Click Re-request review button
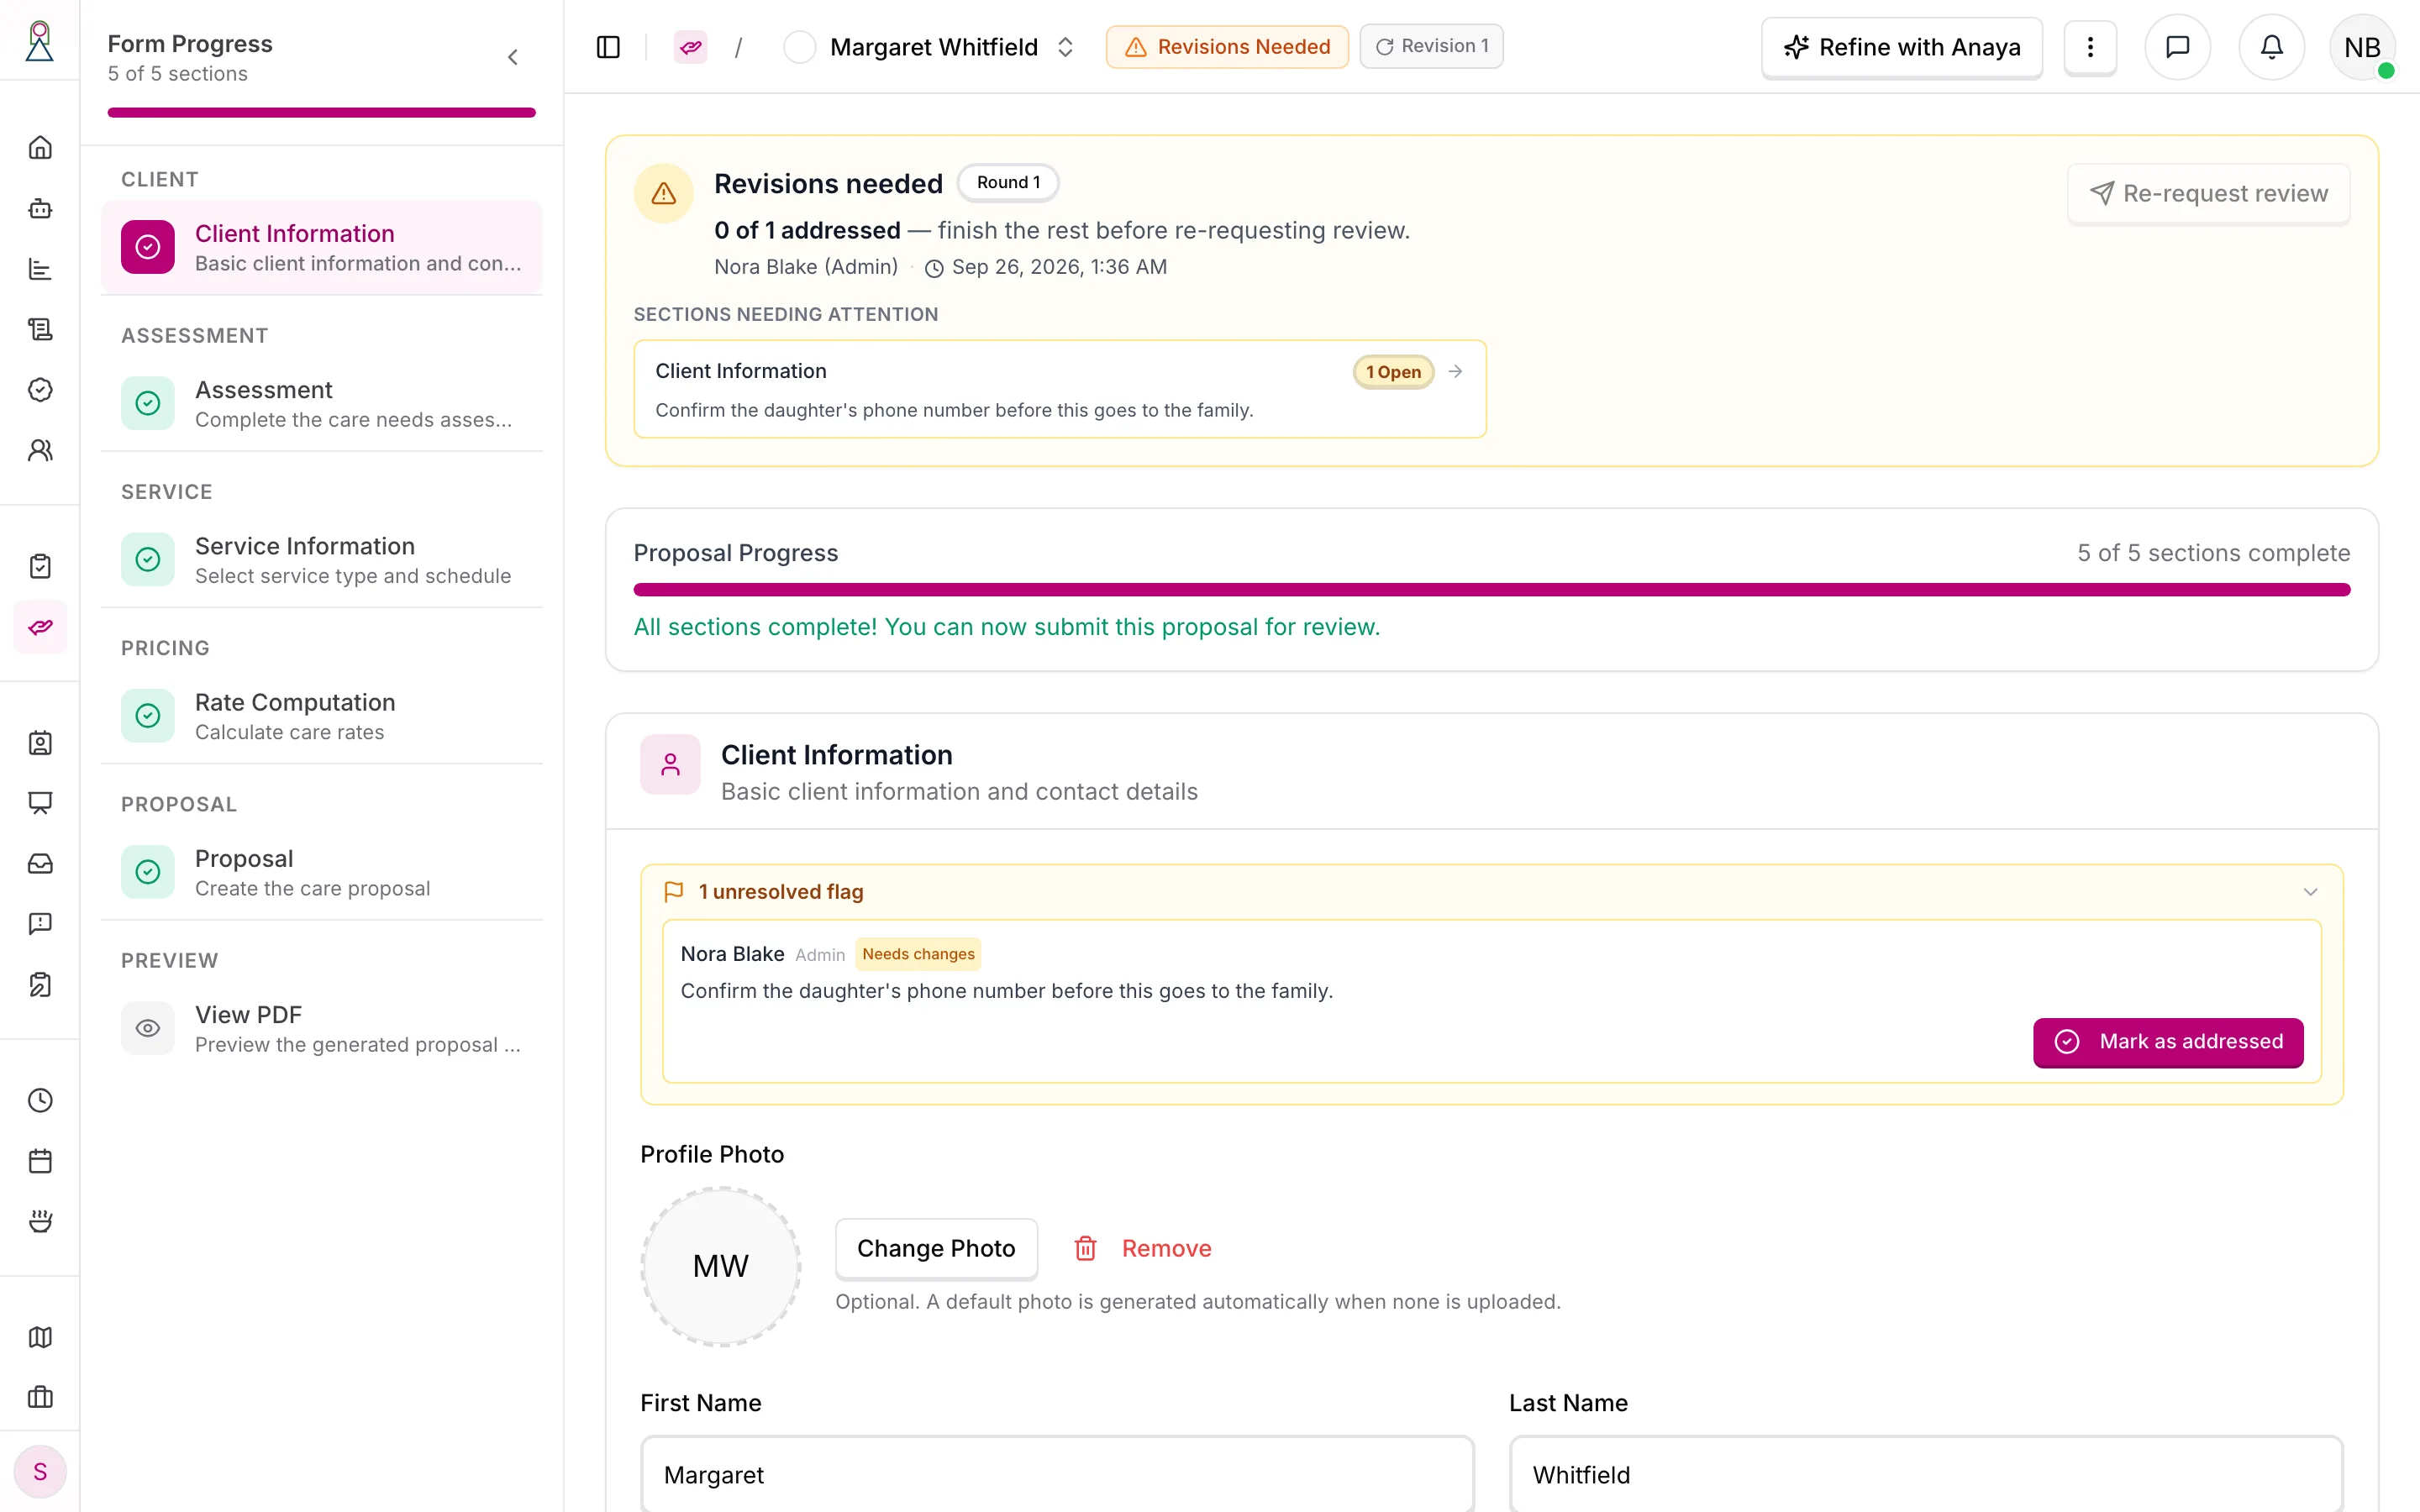This screenshot has width=2420, height=1512. click(2208, 193)
